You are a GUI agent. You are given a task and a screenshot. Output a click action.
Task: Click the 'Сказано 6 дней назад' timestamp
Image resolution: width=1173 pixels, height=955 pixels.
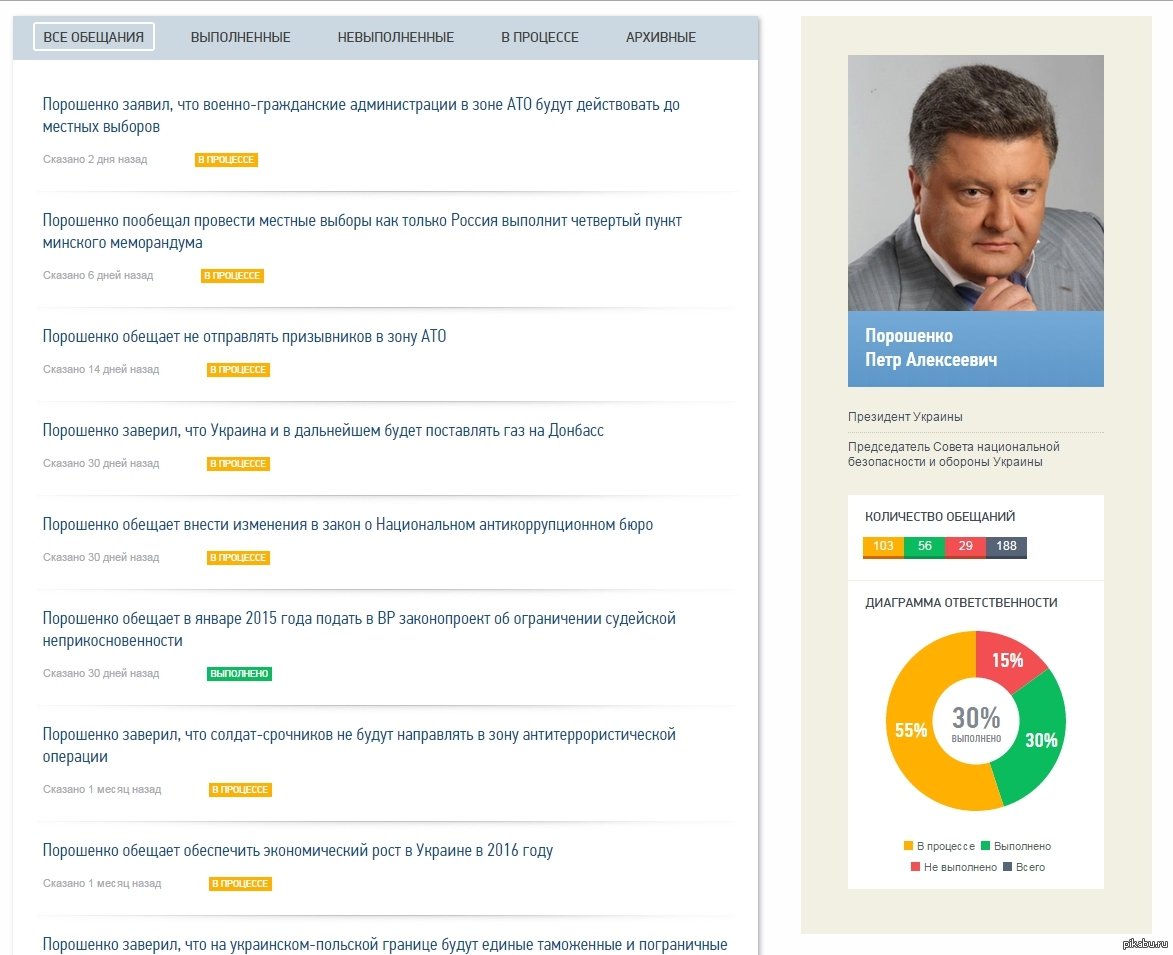tap(98, 275)
